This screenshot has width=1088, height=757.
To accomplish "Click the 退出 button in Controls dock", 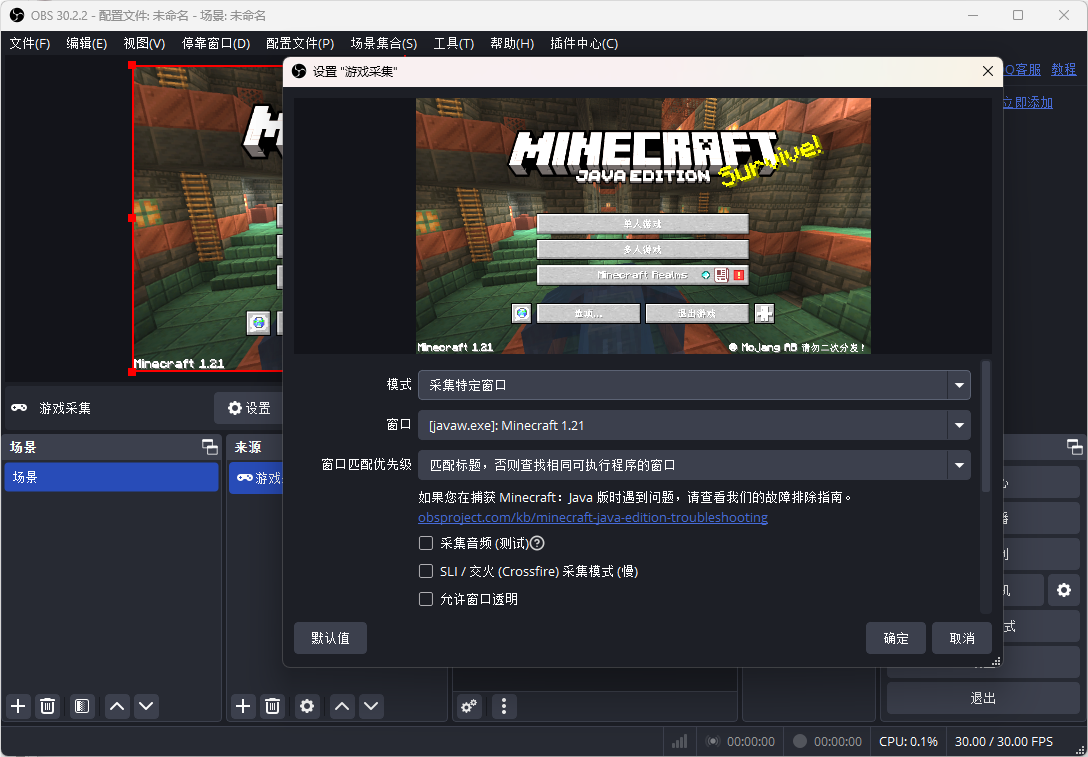I will coord(983,698).
